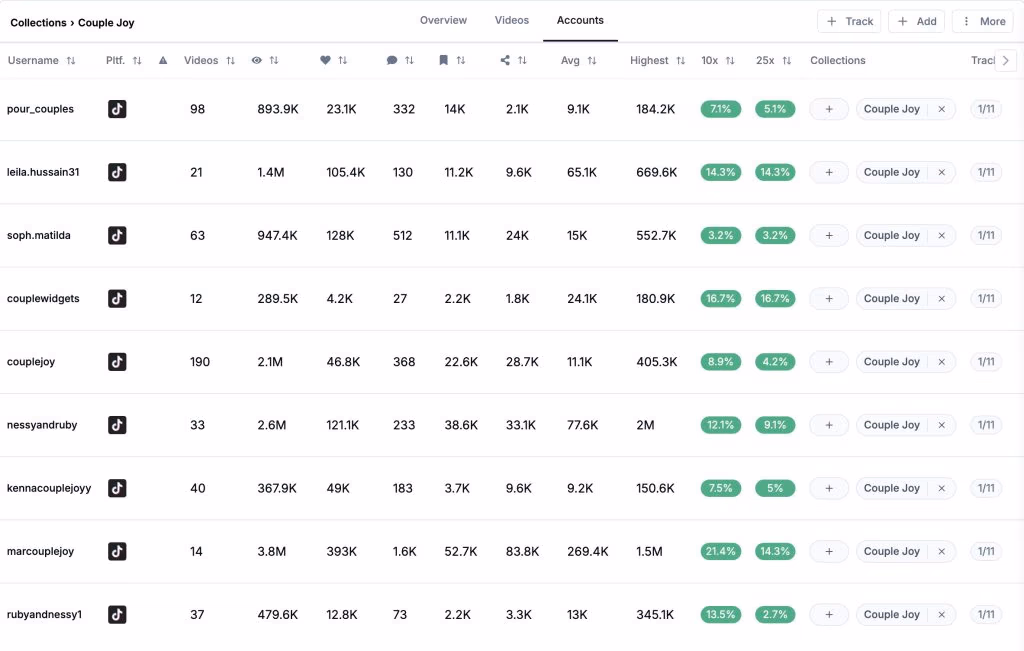The image size is (1024, 651).
Task: Switch to the Overview tab
Action: pos(443,20)
